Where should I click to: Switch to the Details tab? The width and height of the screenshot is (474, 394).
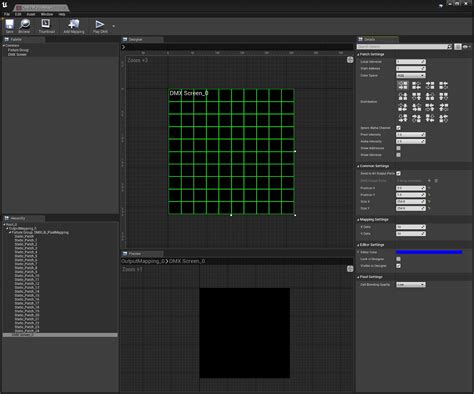[x=377, y=39]
